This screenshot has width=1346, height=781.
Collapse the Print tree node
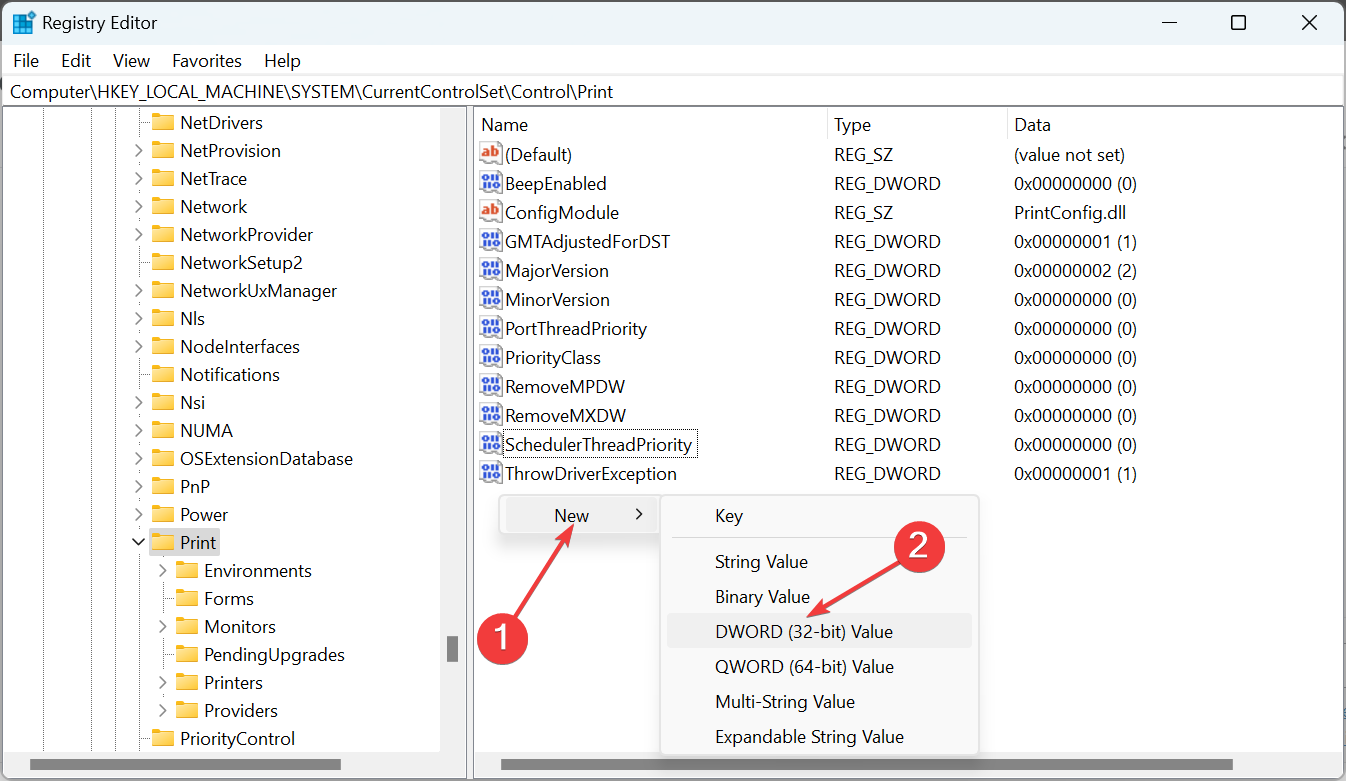point(138,542)
